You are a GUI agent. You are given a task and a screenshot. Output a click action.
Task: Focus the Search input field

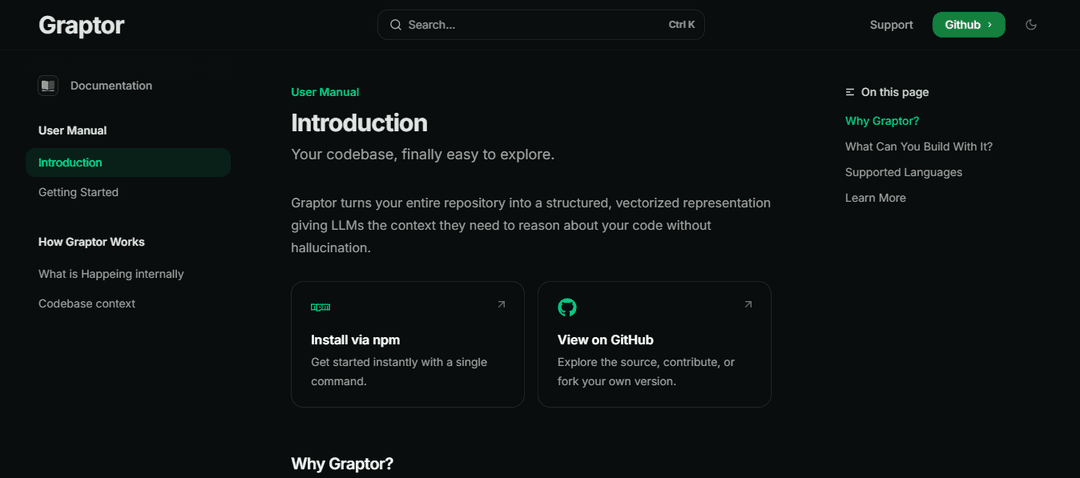pyautogui.click(x=541, y=25)
